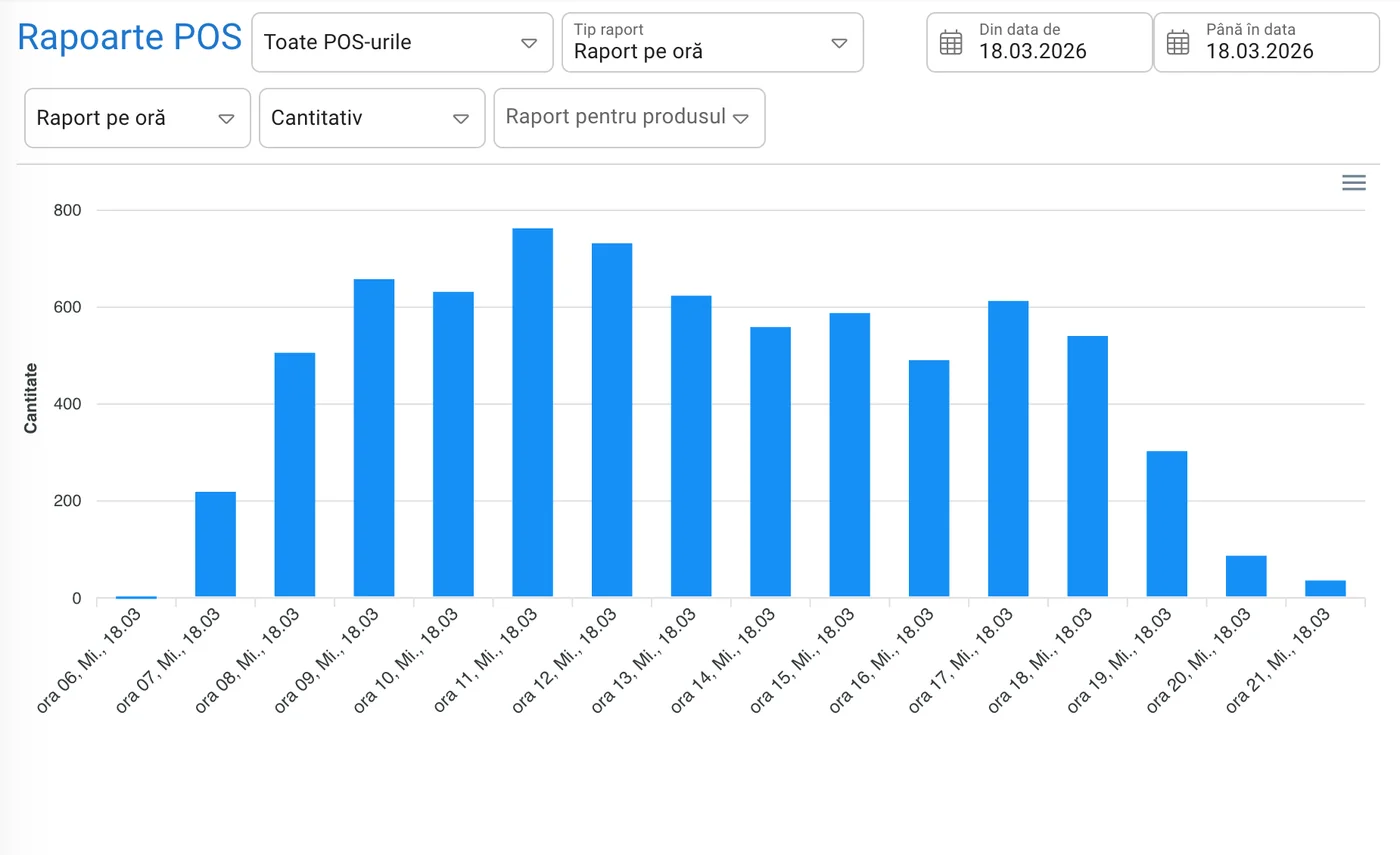Expand the 'Toate POS-urile' dropdown arrow
This screenshot has height=855, width=1400.
click(x=529, y=43)
